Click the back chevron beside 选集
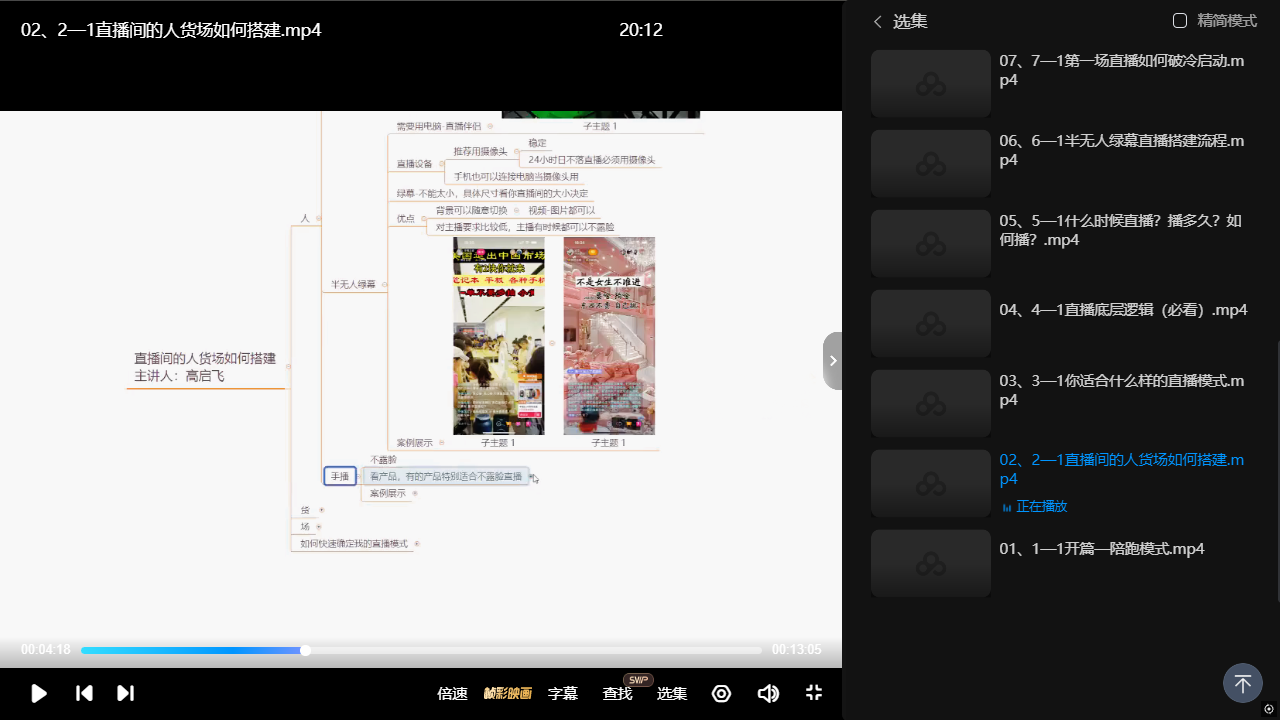Viewport: 1280px width, 720px height. point(878,21)
